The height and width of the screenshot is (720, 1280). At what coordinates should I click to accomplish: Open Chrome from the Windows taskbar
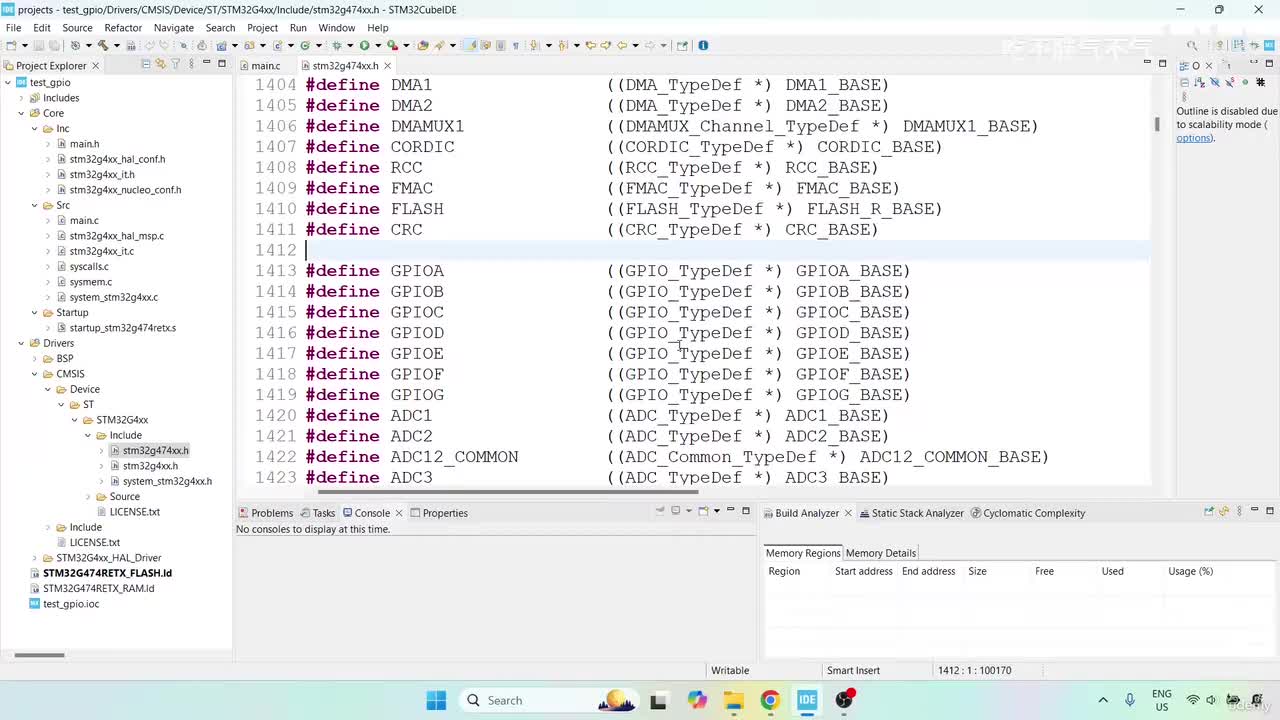click(x=769, y=700)
